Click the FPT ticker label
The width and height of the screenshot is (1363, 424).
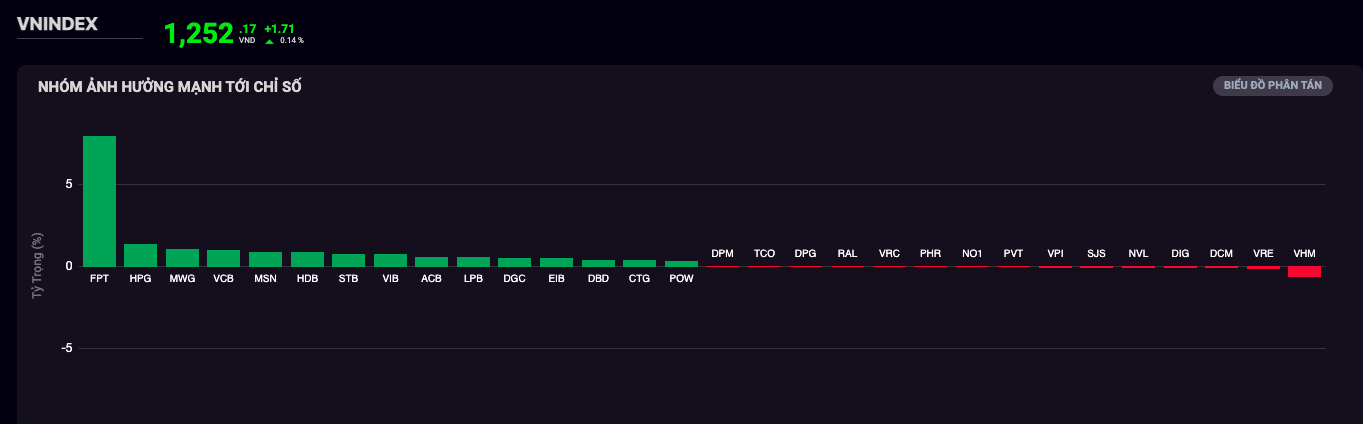pyautogui.click(x=99, y=278)
